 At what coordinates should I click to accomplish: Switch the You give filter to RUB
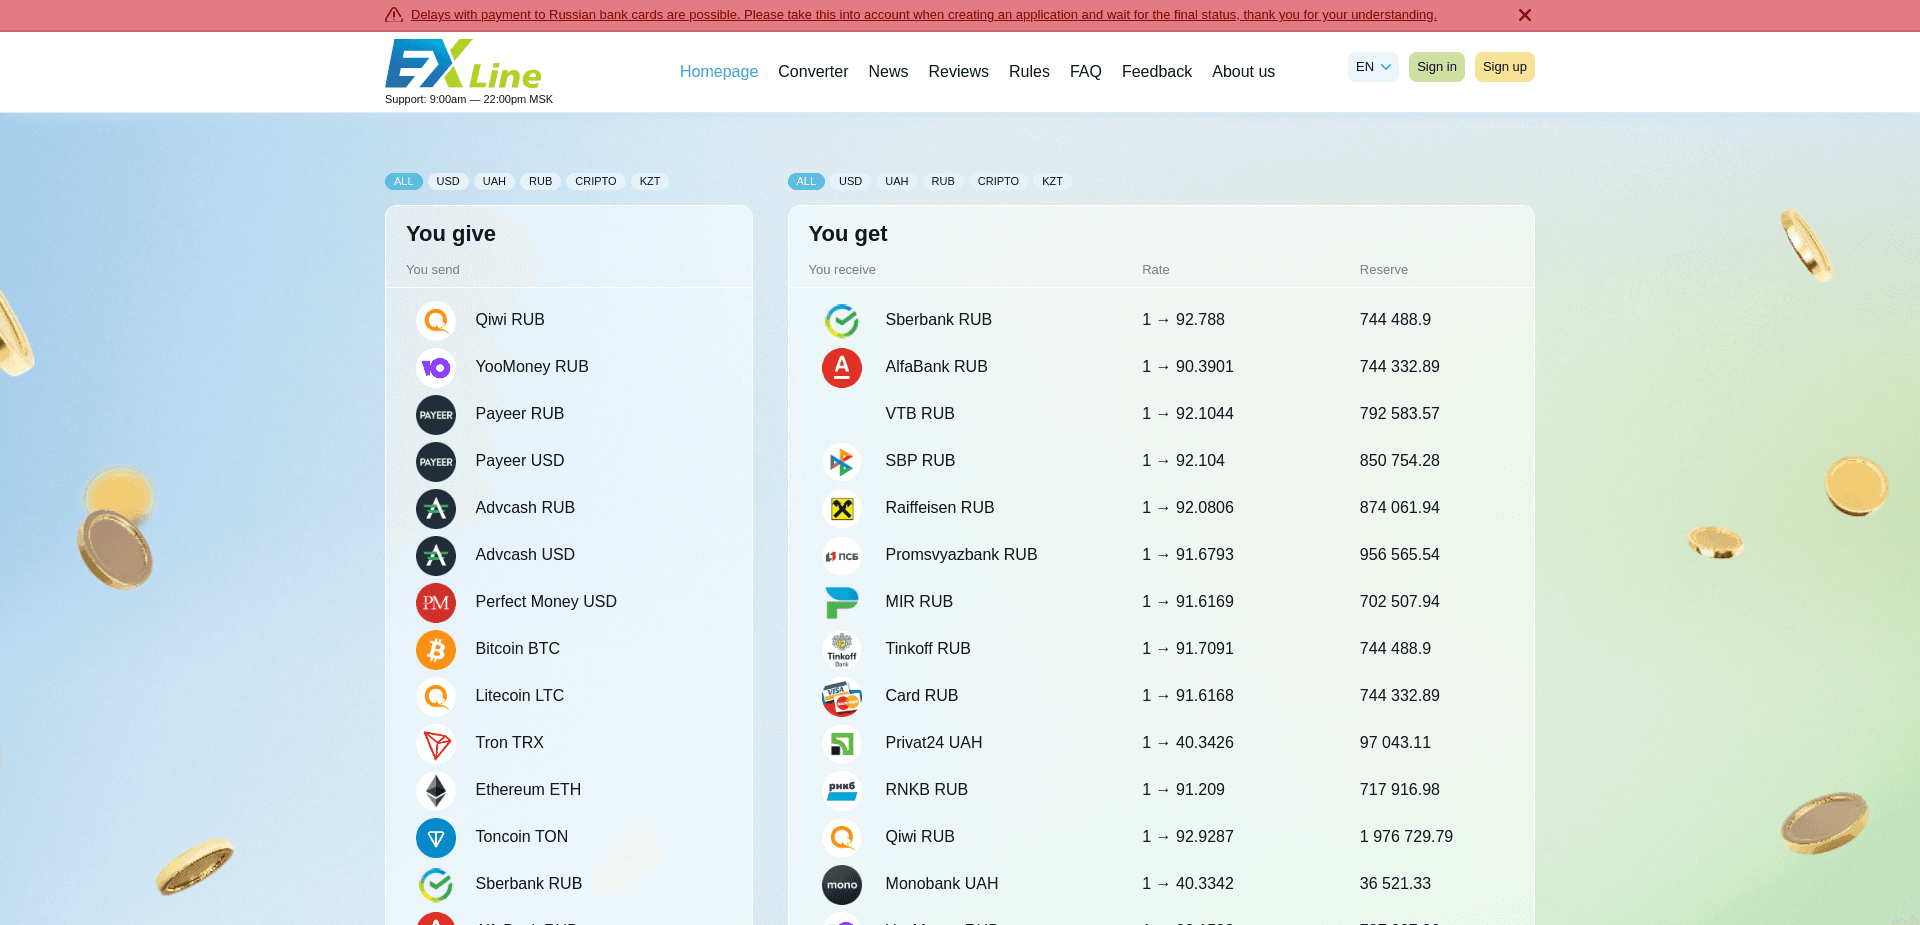tap(540, 181)
